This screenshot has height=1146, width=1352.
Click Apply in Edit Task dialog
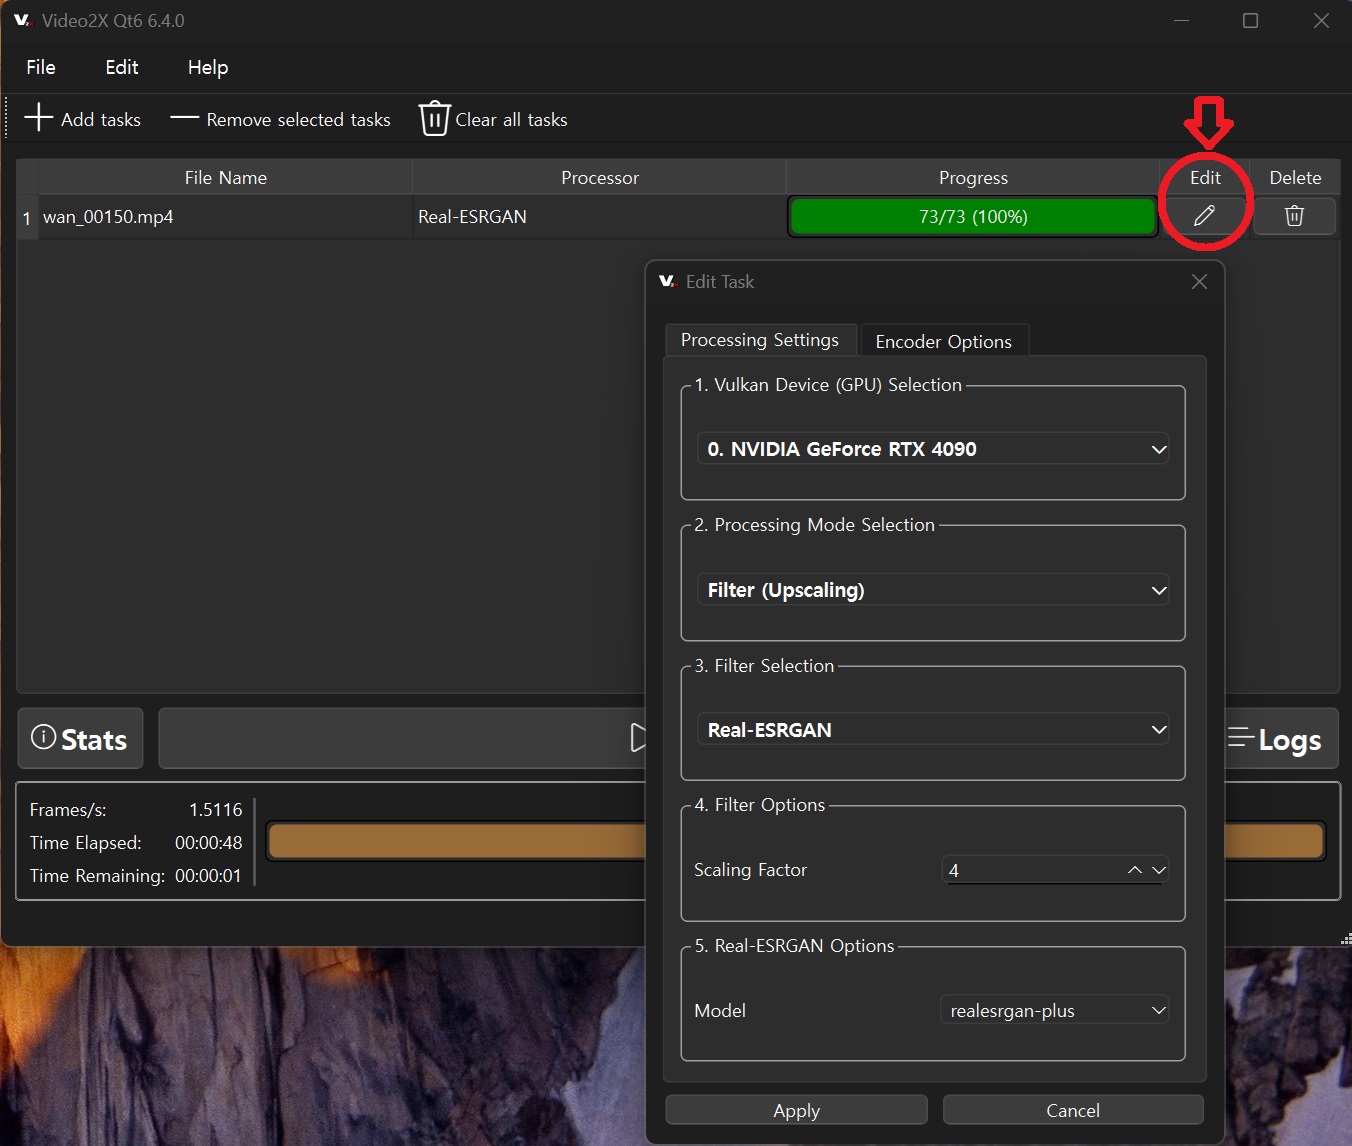click(797, 1110)
